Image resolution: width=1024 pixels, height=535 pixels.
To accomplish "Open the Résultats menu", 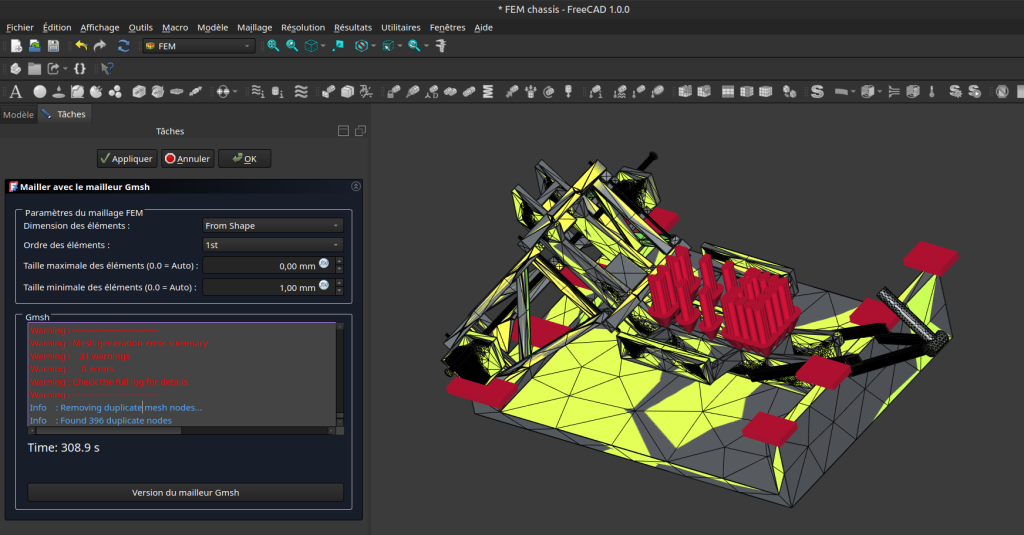I will pos(353,27).
